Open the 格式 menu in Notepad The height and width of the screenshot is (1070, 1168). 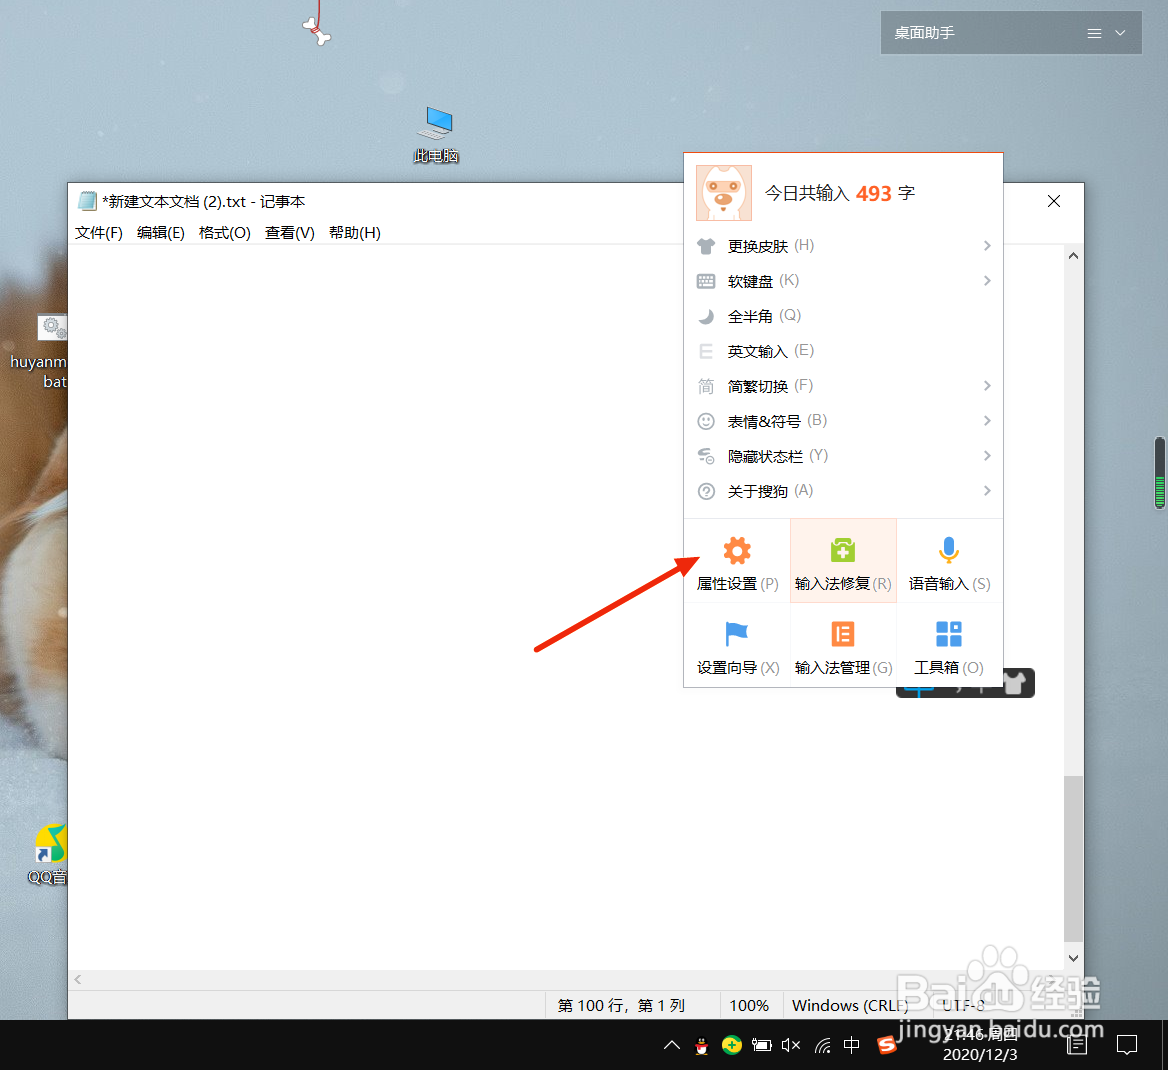(x=224, y=232)
